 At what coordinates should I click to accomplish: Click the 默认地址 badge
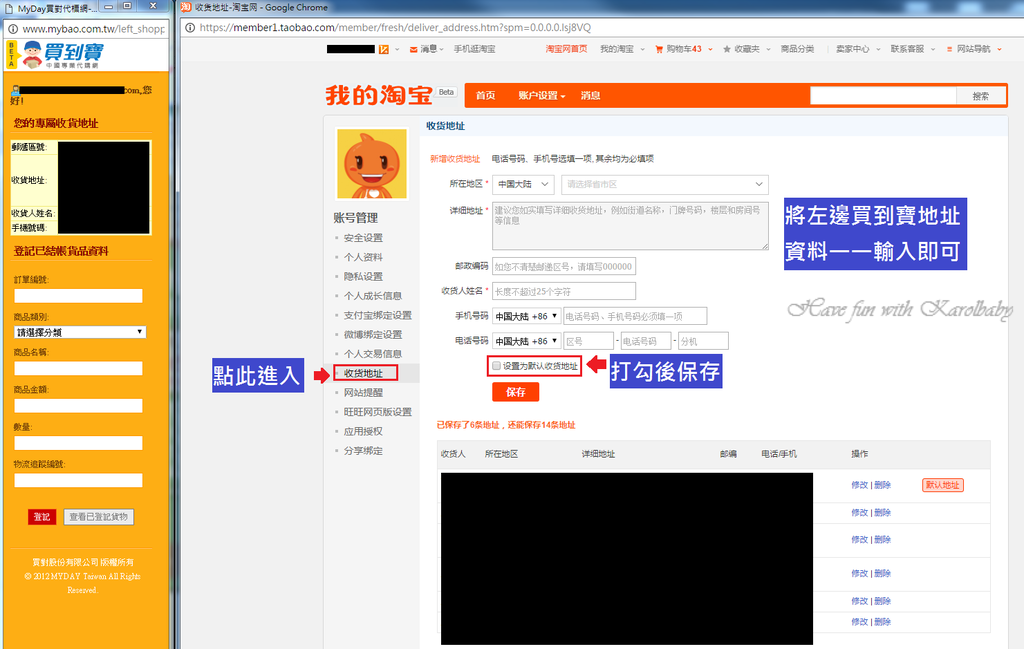pos(942,485)
